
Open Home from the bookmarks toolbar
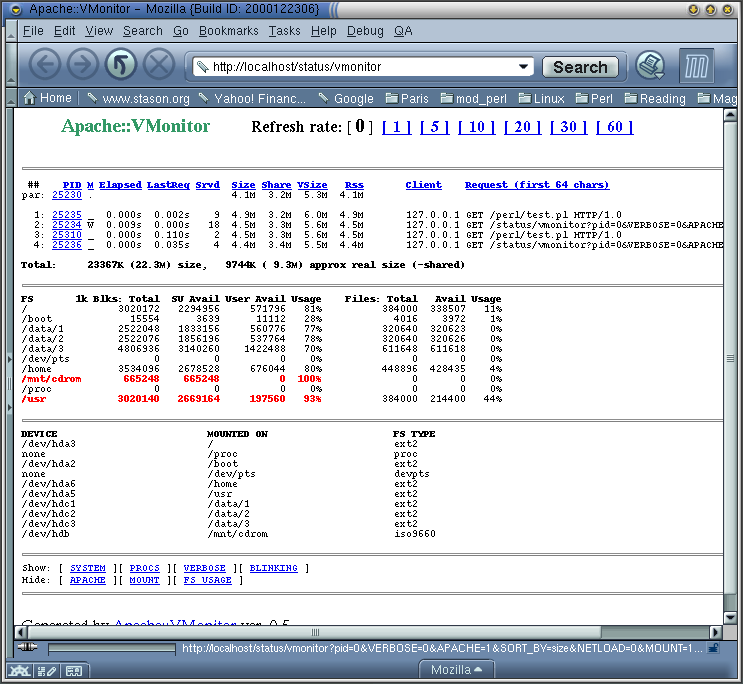coord(47,98)
